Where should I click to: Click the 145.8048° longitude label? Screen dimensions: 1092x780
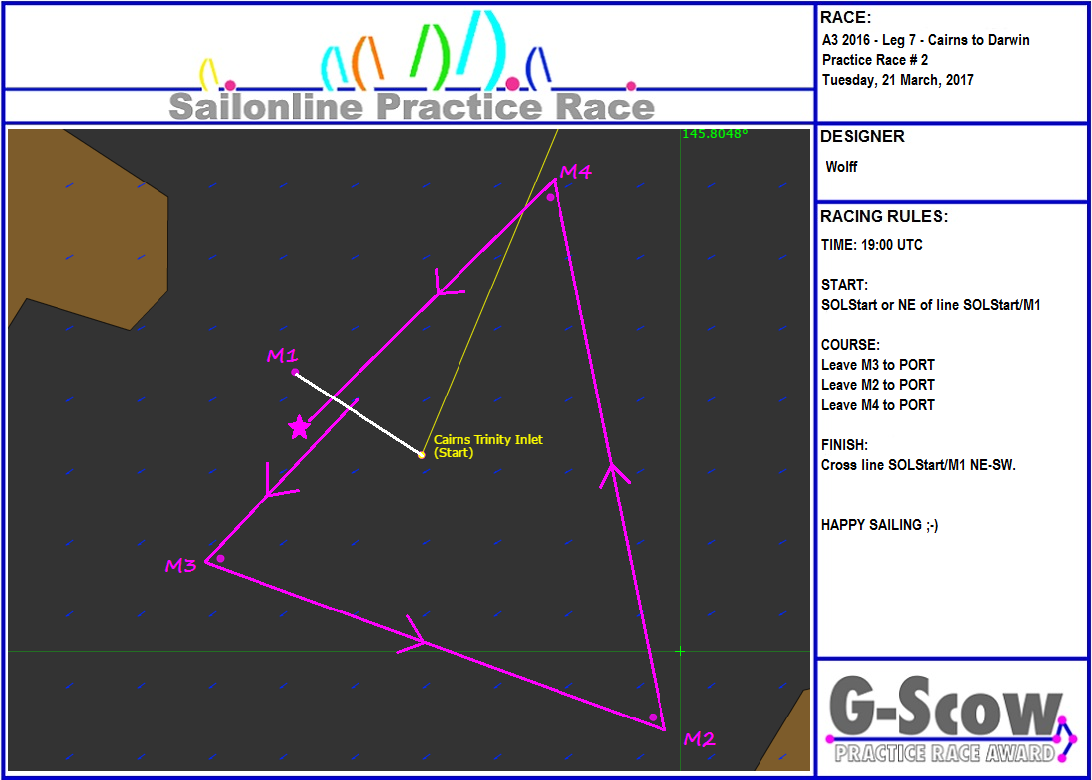click(715, 133)
